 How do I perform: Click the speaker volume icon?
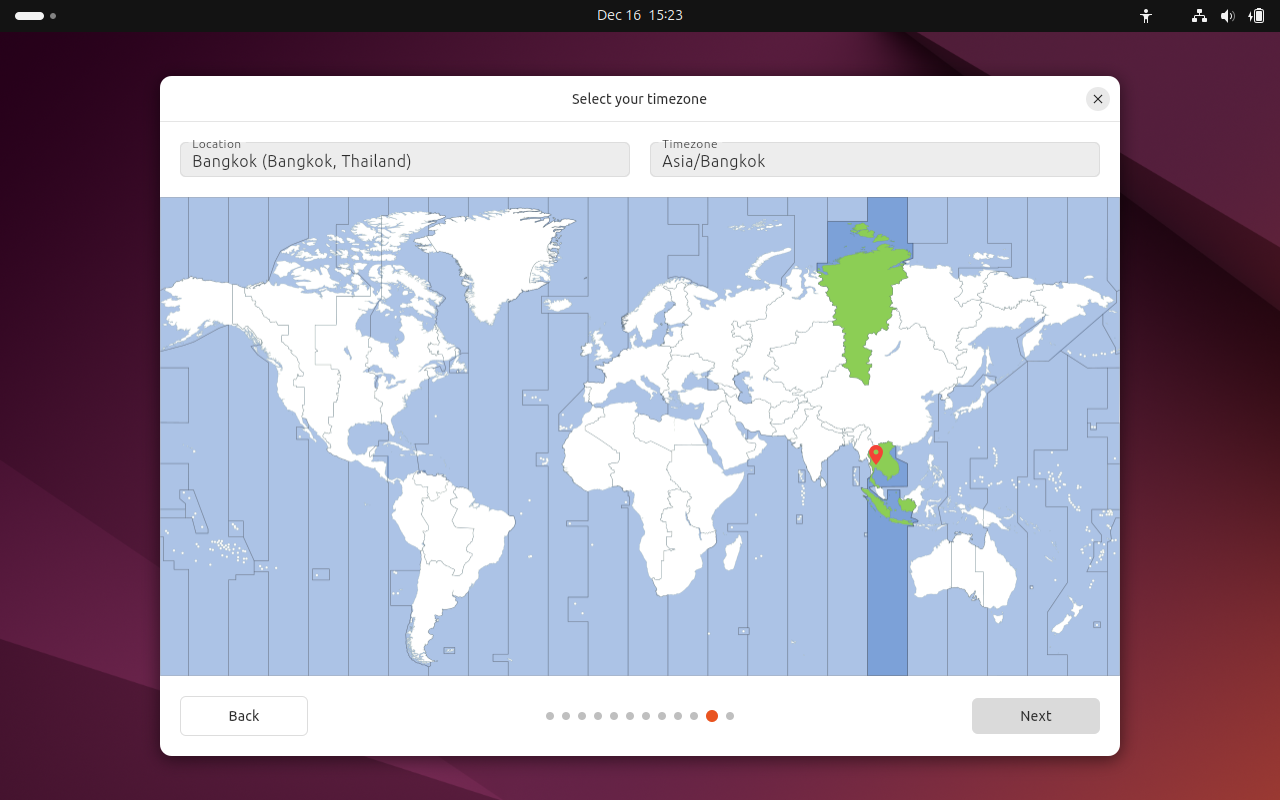(x=1228, y=16)
